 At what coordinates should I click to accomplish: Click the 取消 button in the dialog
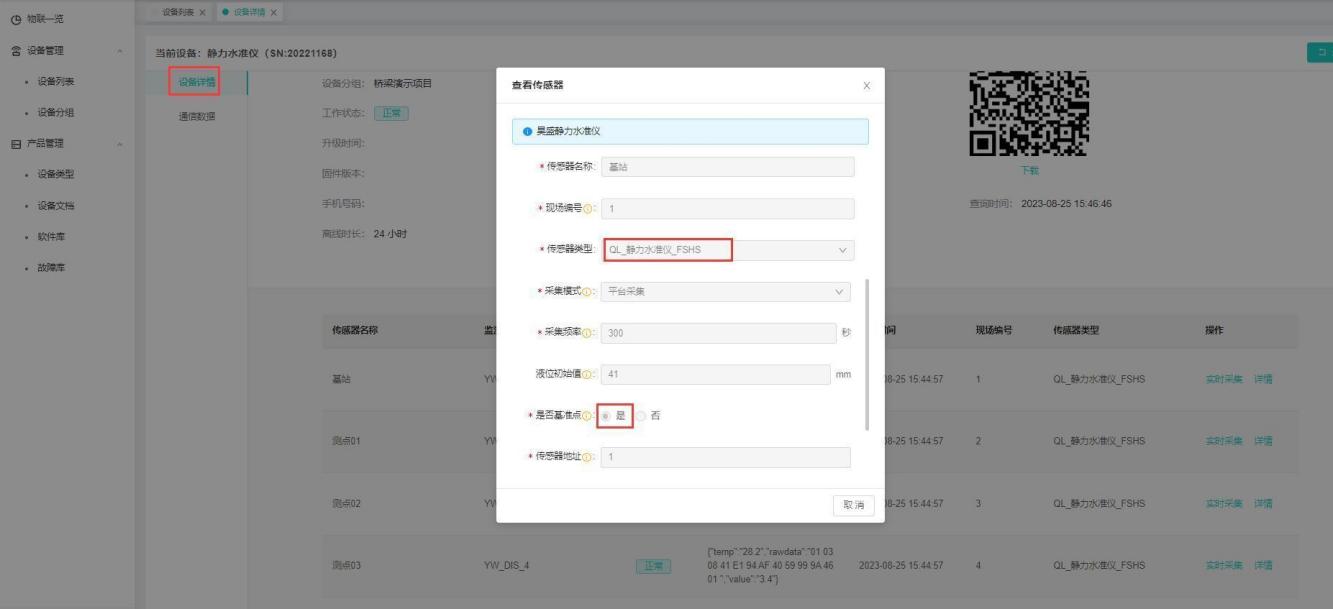[x=853, y=505]
